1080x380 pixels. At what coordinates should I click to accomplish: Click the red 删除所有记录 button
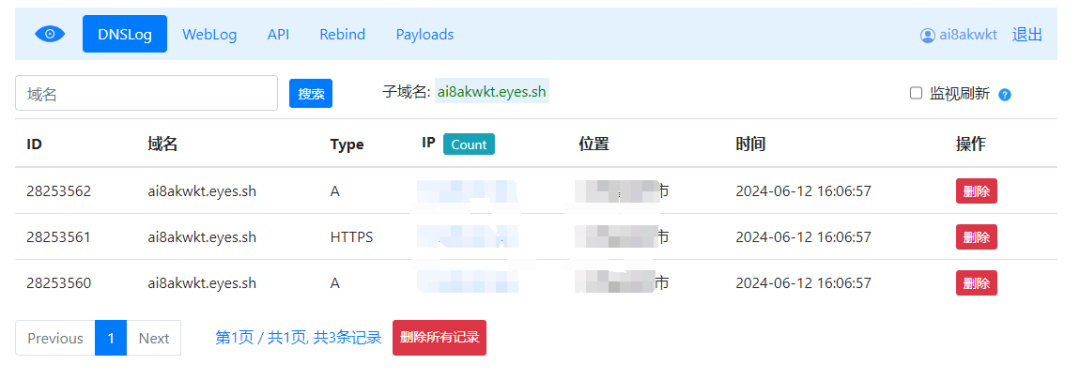pyautogui.click(x=439, y=337)
